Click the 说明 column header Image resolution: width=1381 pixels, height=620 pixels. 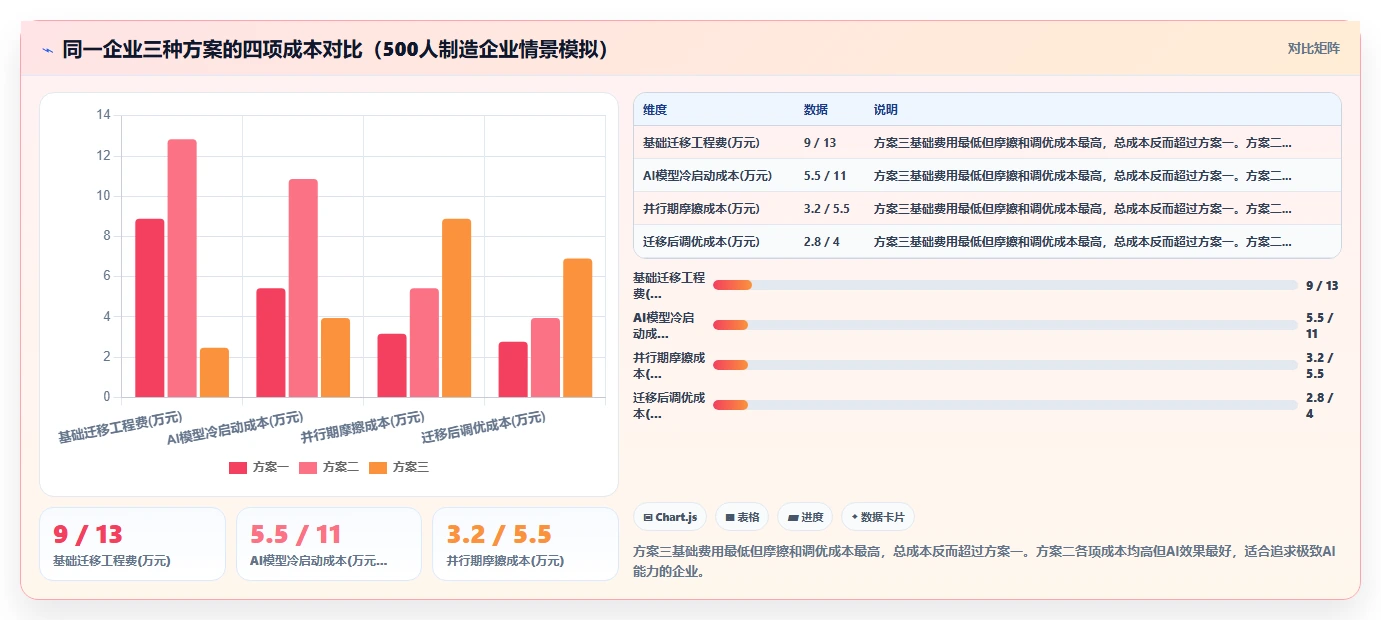(886, 110)
